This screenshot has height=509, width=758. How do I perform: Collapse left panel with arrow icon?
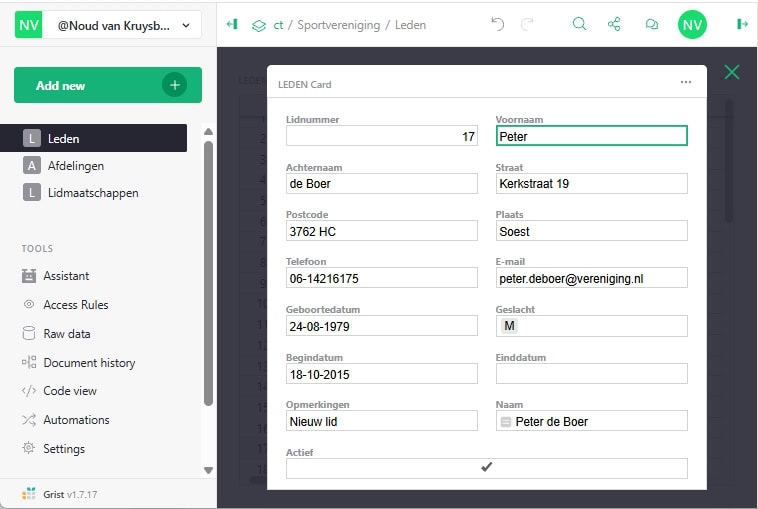tap(232, 24)
